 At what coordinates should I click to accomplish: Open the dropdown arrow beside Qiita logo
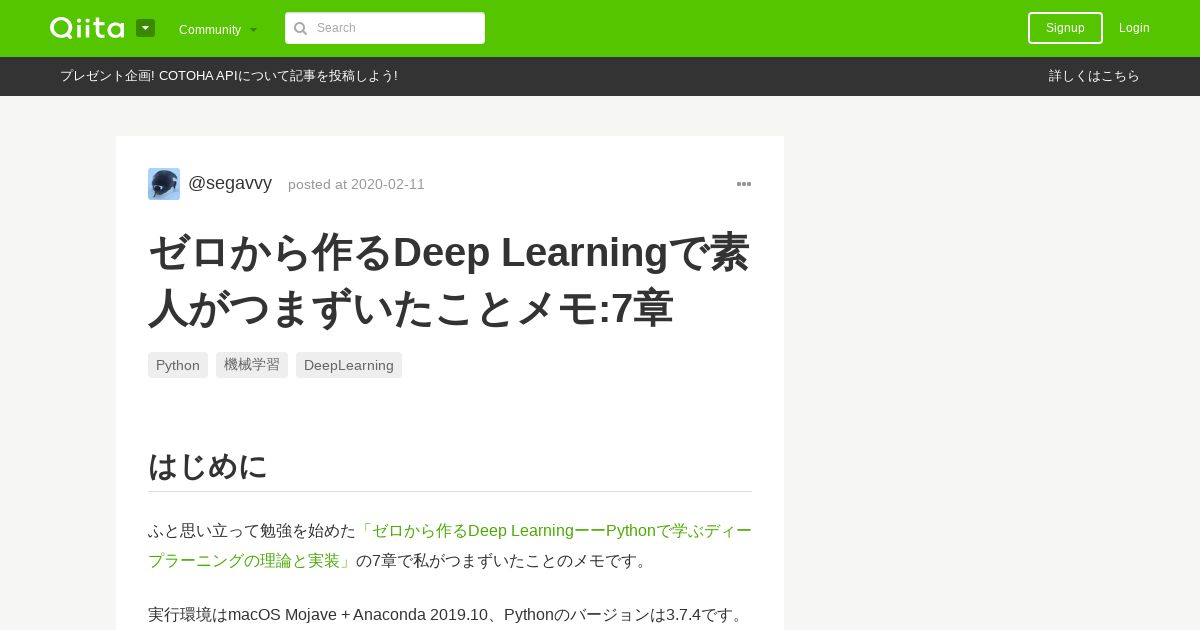tap(146, 28)
